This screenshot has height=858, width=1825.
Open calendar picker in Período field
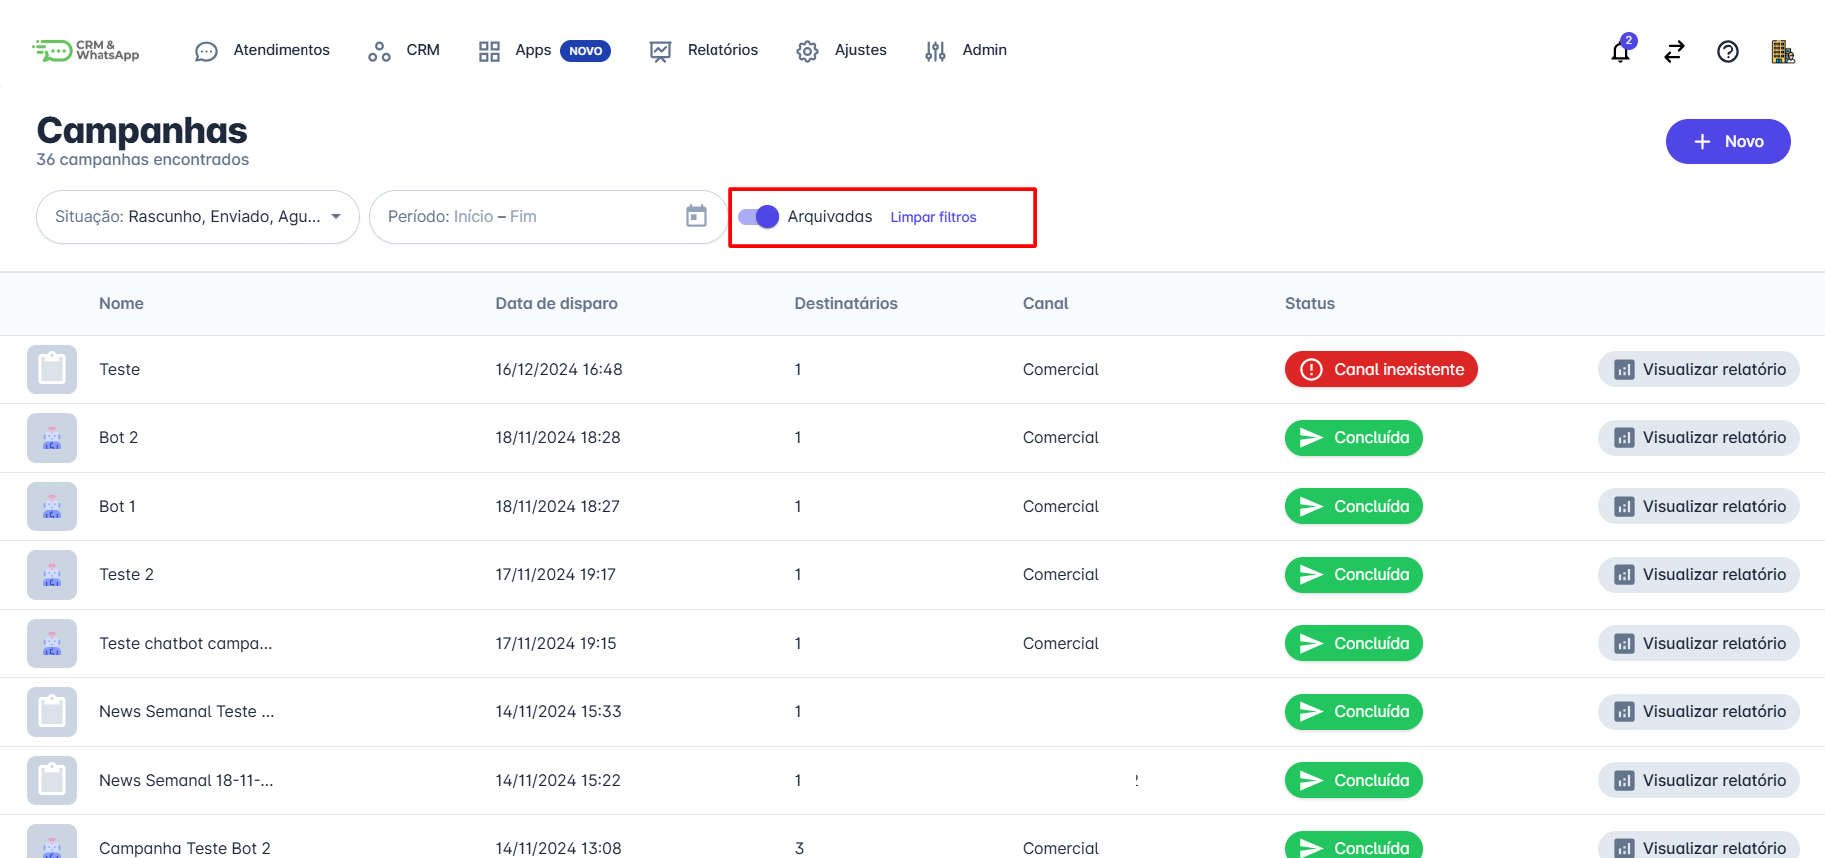[x=696, y=216]
